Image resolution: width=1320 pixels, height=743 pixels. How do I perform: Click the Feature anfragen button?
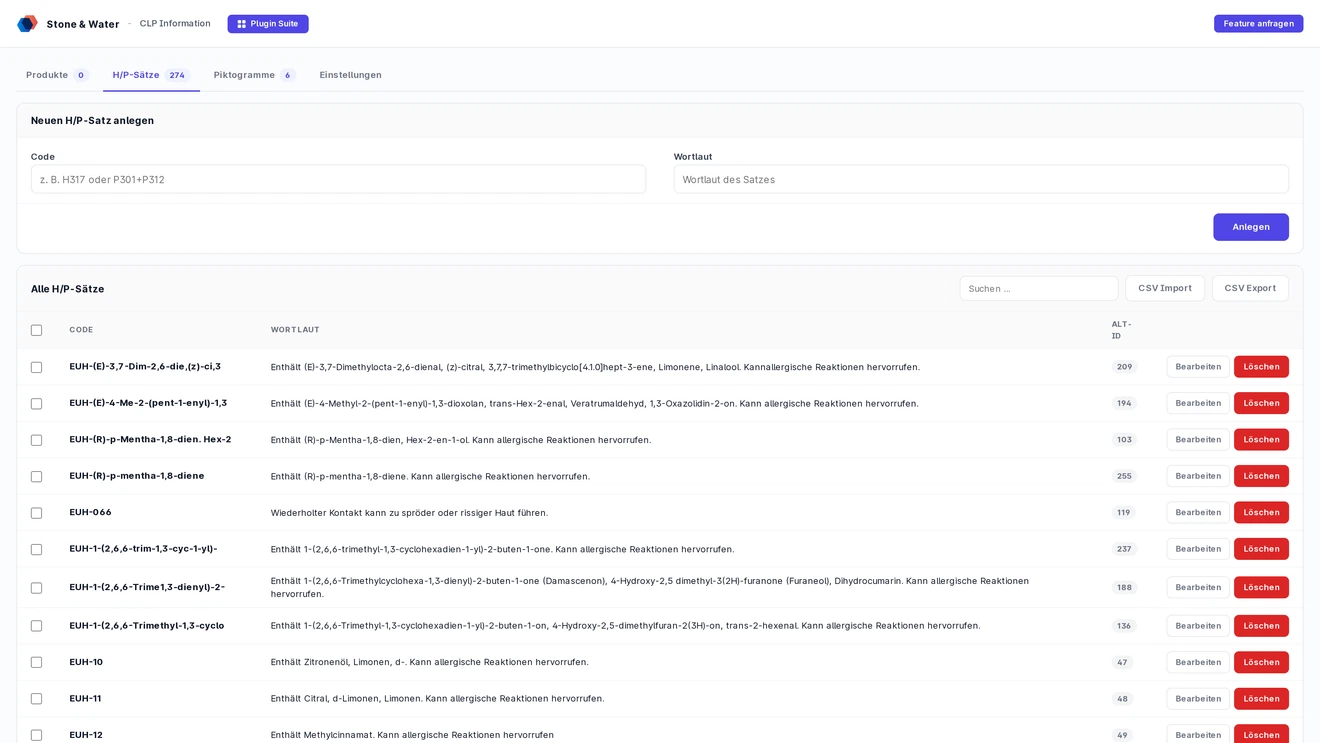point(1258,24)
